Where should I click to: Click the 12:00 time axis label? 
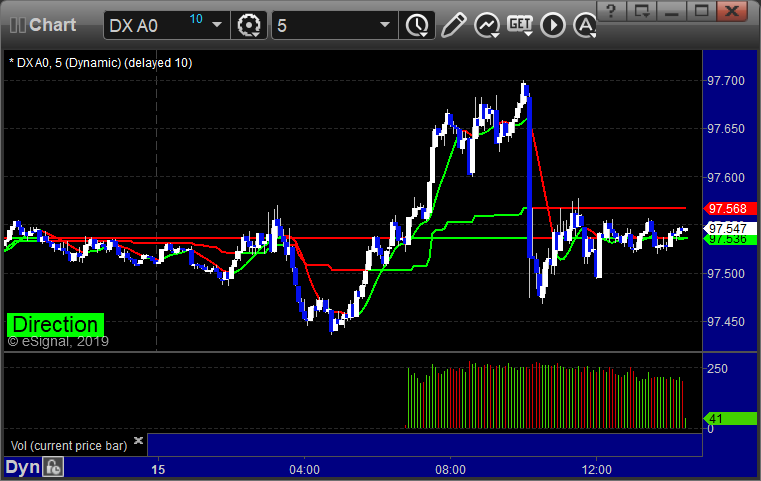596,470
